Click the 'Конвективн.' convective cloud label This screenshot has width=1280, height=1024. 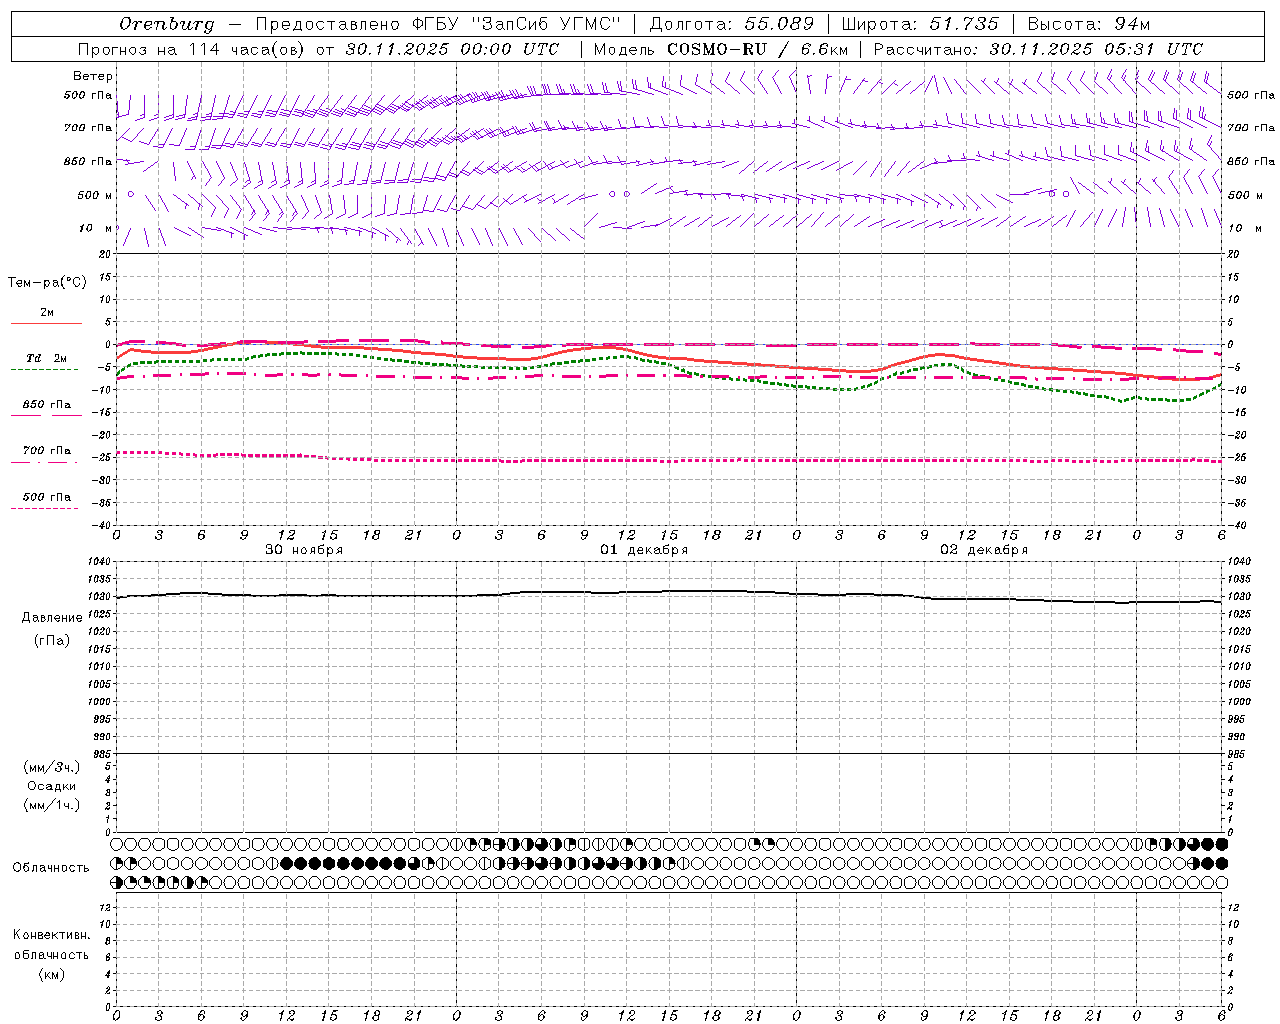(52, 935)
